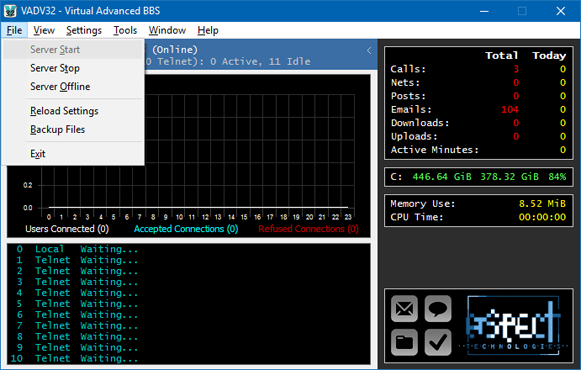Click the Total column header
Screen dimensions: 581x370
501,56
